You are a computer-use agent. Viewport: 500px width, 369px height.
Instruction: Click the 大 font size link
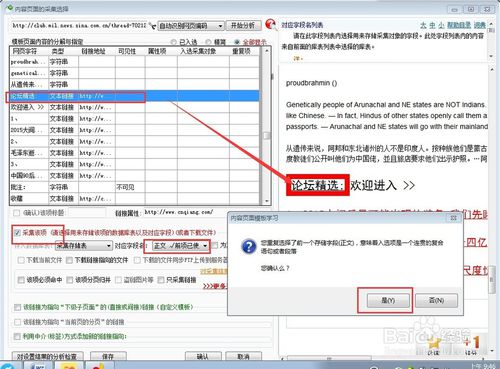[423, 25]
